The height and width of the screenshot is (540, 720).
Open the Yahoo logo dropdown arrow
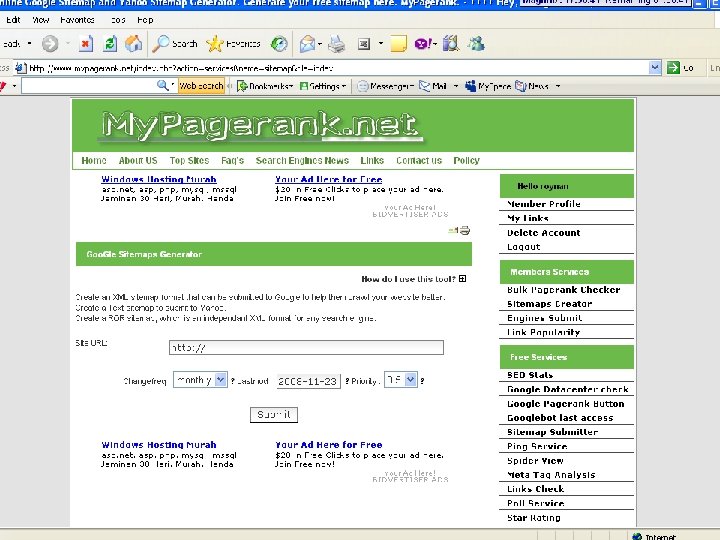[14, 86]
